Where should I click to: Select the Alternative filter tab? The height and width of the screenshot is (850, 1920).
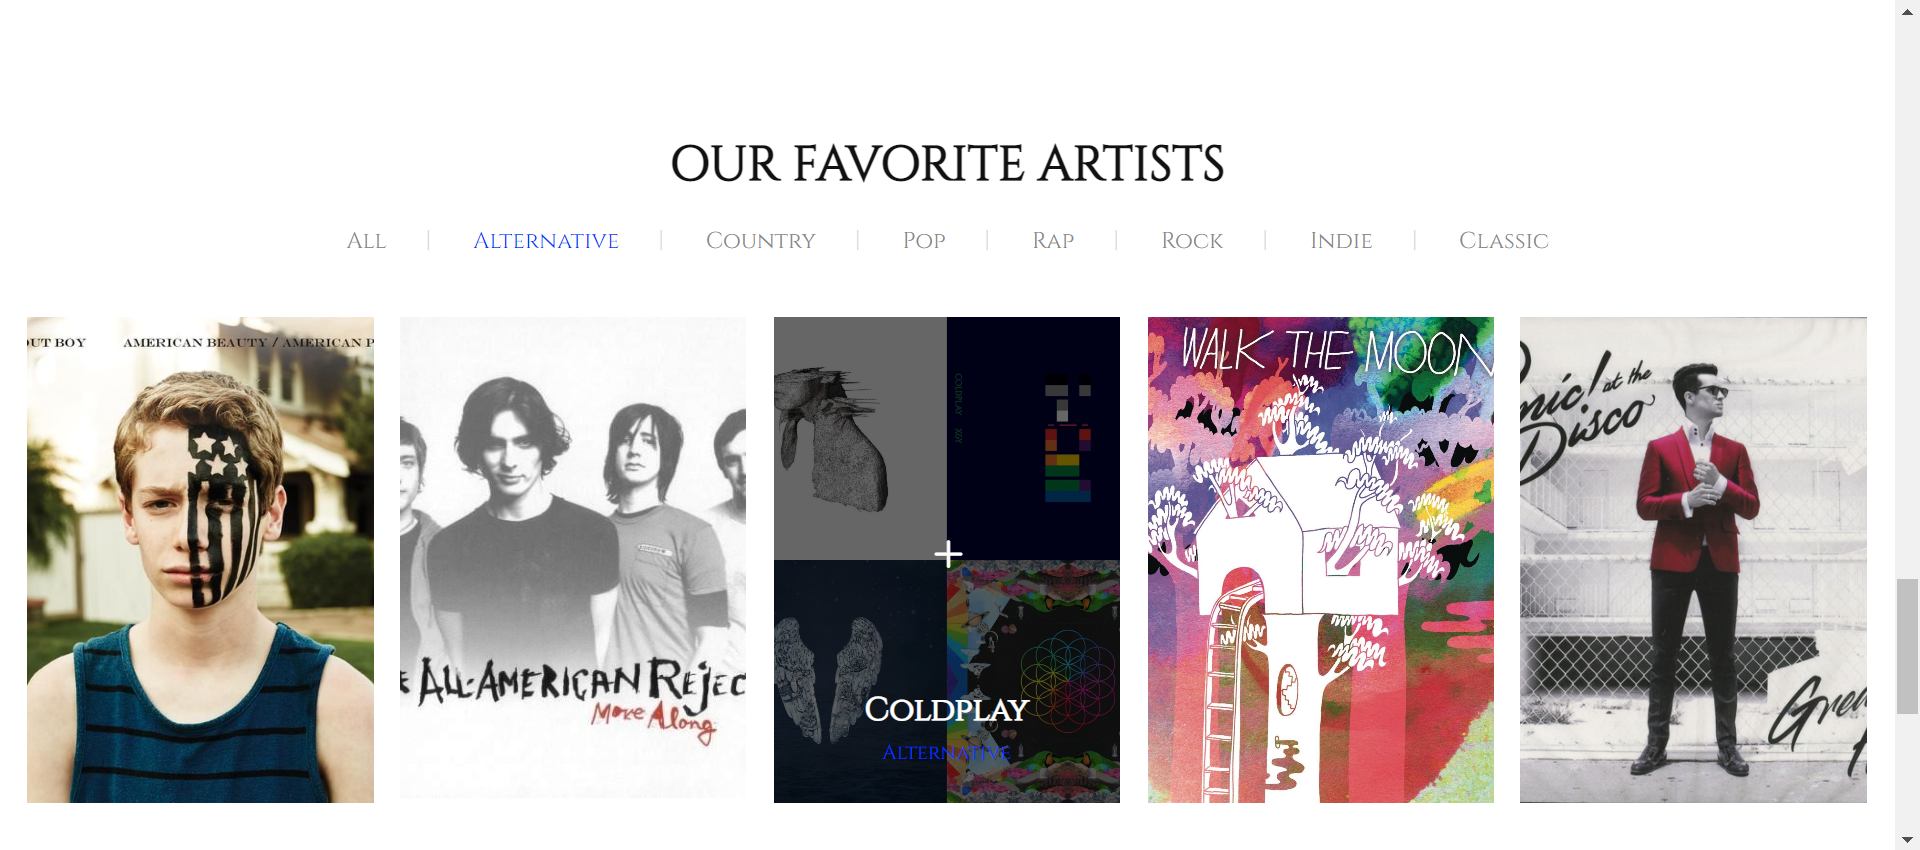(x=546, y=241)
